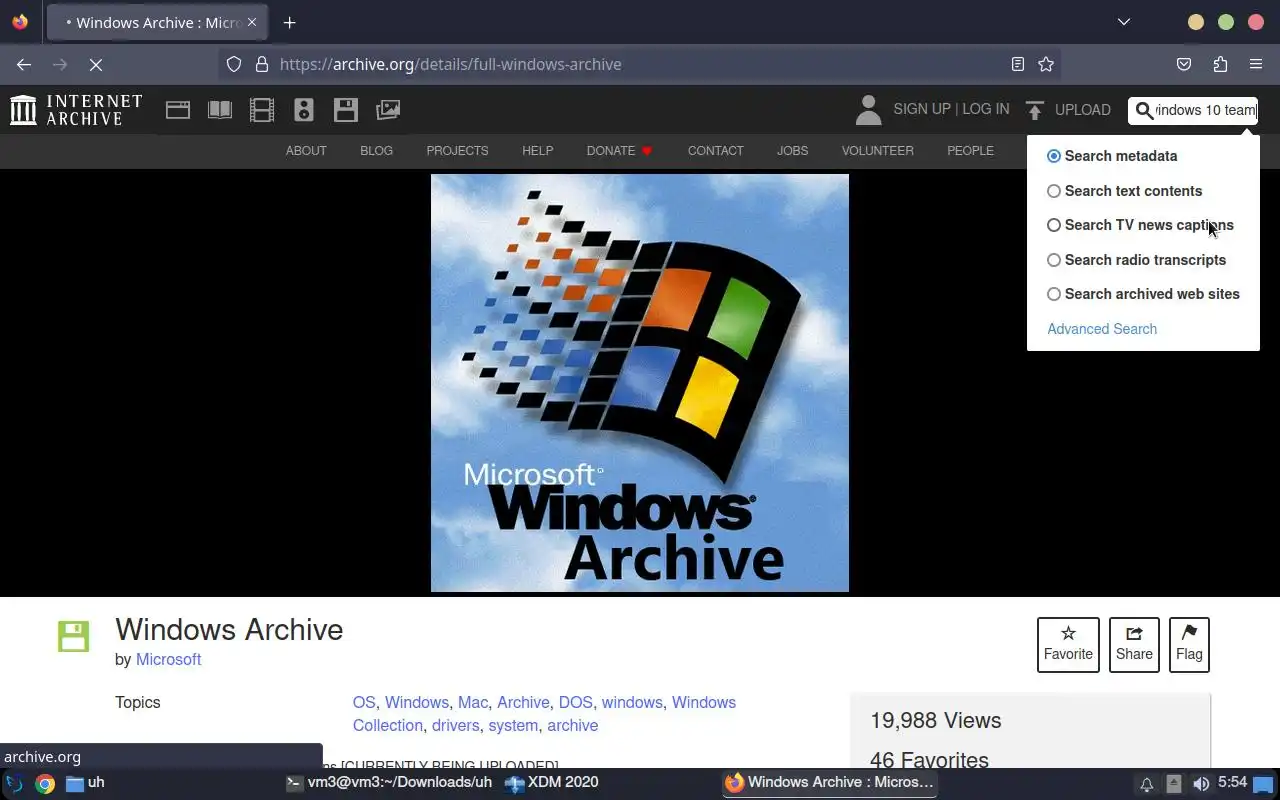The image size is (1280, 800).
Task: Open the Audio speaker icon
Action: [304, 110]
